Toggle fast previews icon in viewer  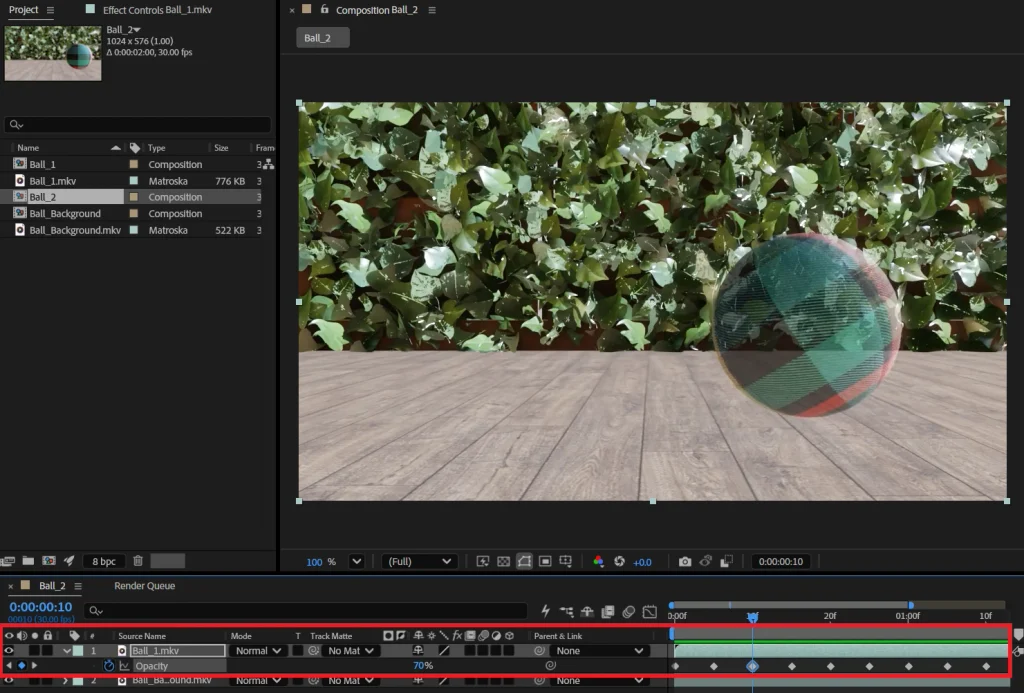(483, 562)
